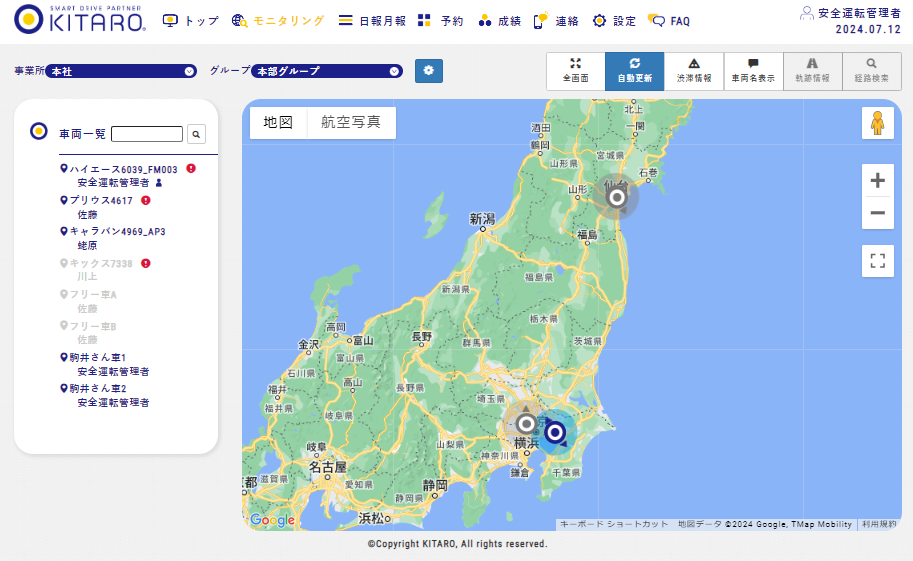The width and height of the screenshot is (913, 561).
Task: Select vehicle フリー車B
Action: click(93, 326)
